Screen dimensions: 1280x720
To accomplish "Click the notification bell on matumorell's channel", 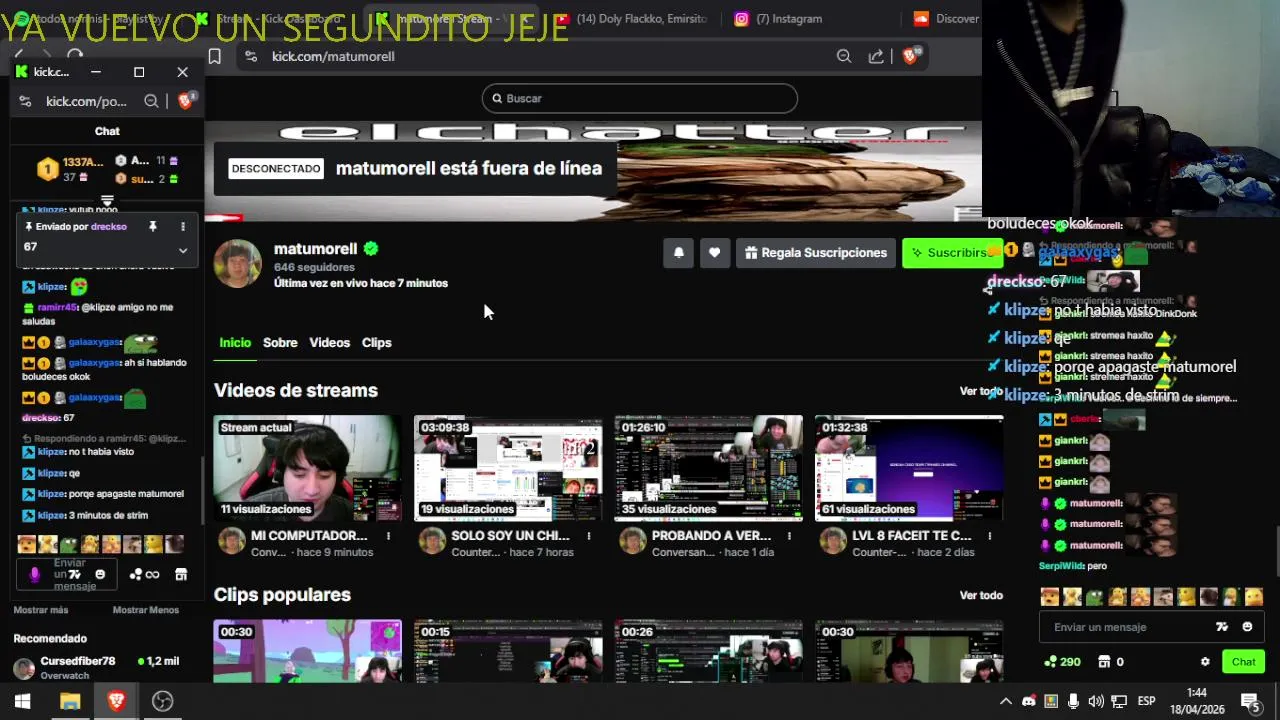I will coord(678,253).
